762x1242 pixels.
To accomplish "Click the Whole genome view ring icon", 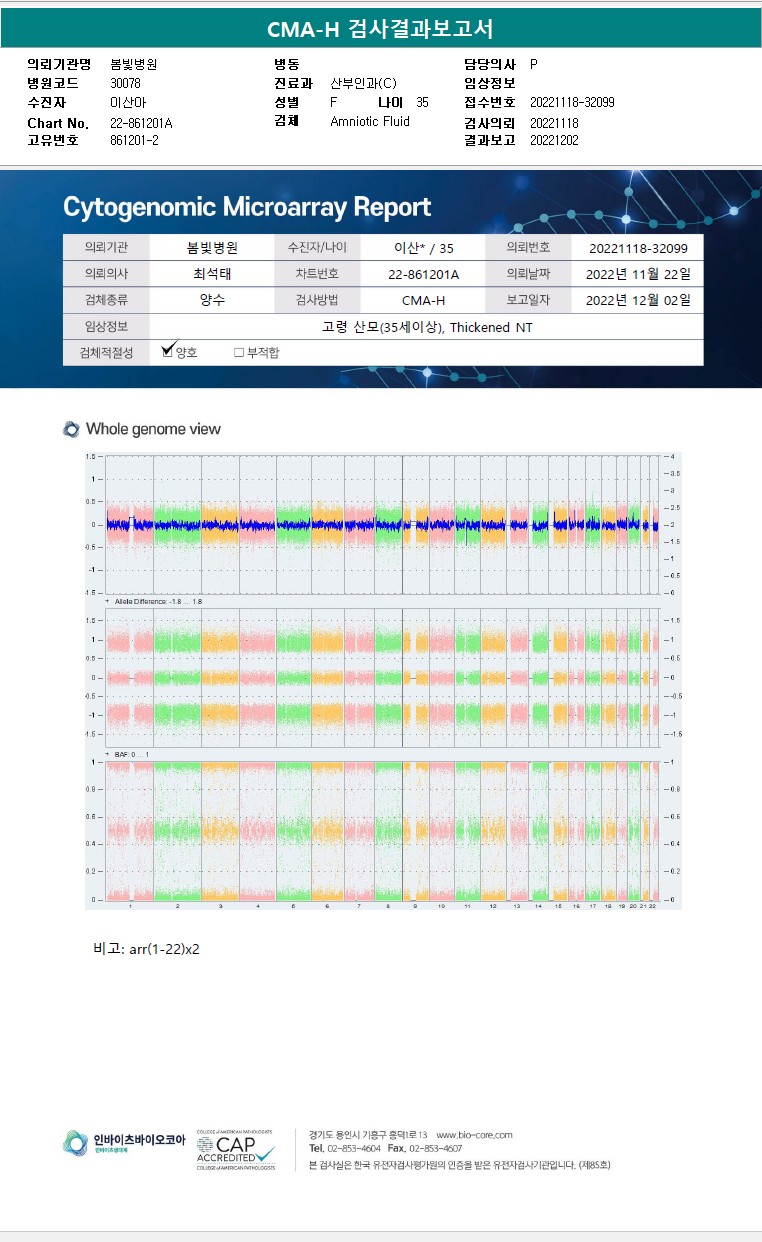I will tap(71, 429).
